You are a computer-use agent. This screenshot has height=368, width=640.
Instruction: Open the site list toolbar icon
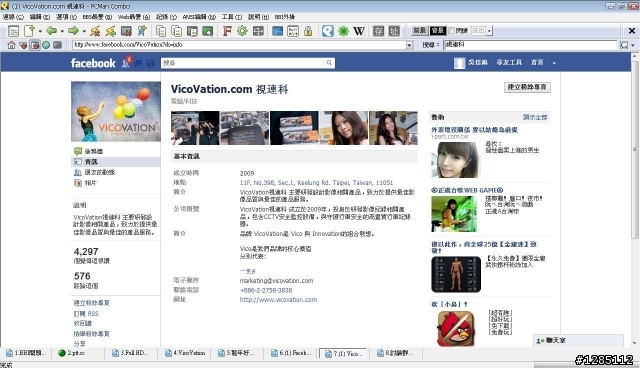pos(13,31)
